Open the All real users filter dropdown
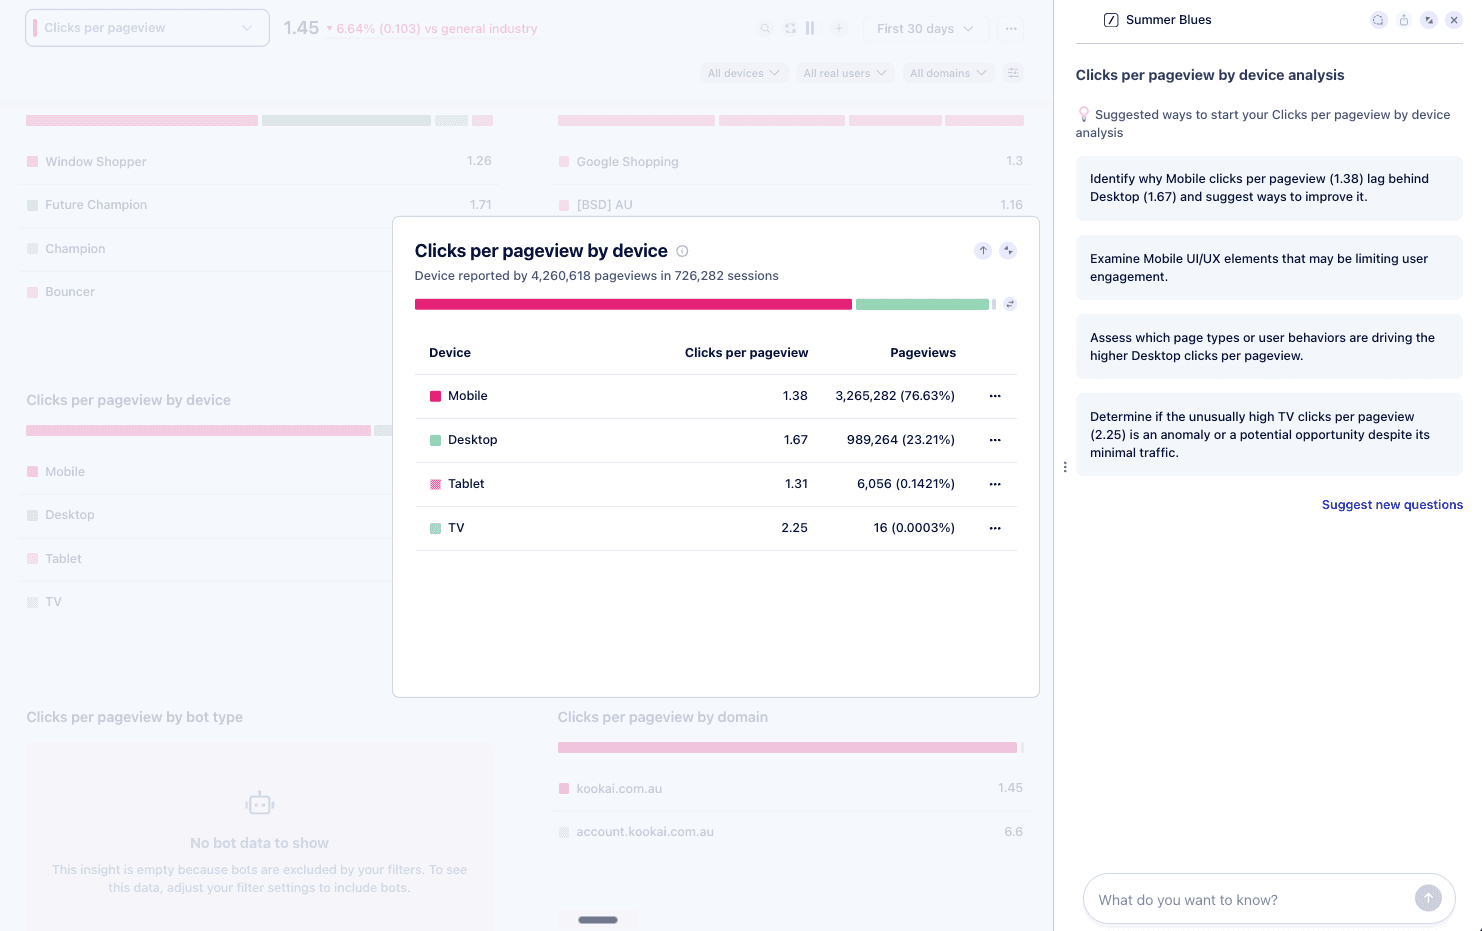1482x931 pixels. (x=844, y=73)
